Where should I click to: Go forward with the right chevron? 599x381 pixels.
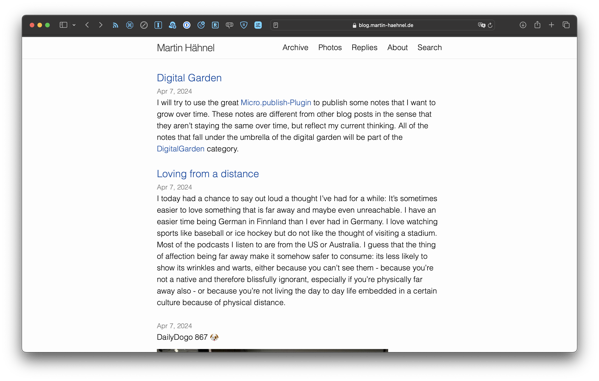[x=100, y=25]
